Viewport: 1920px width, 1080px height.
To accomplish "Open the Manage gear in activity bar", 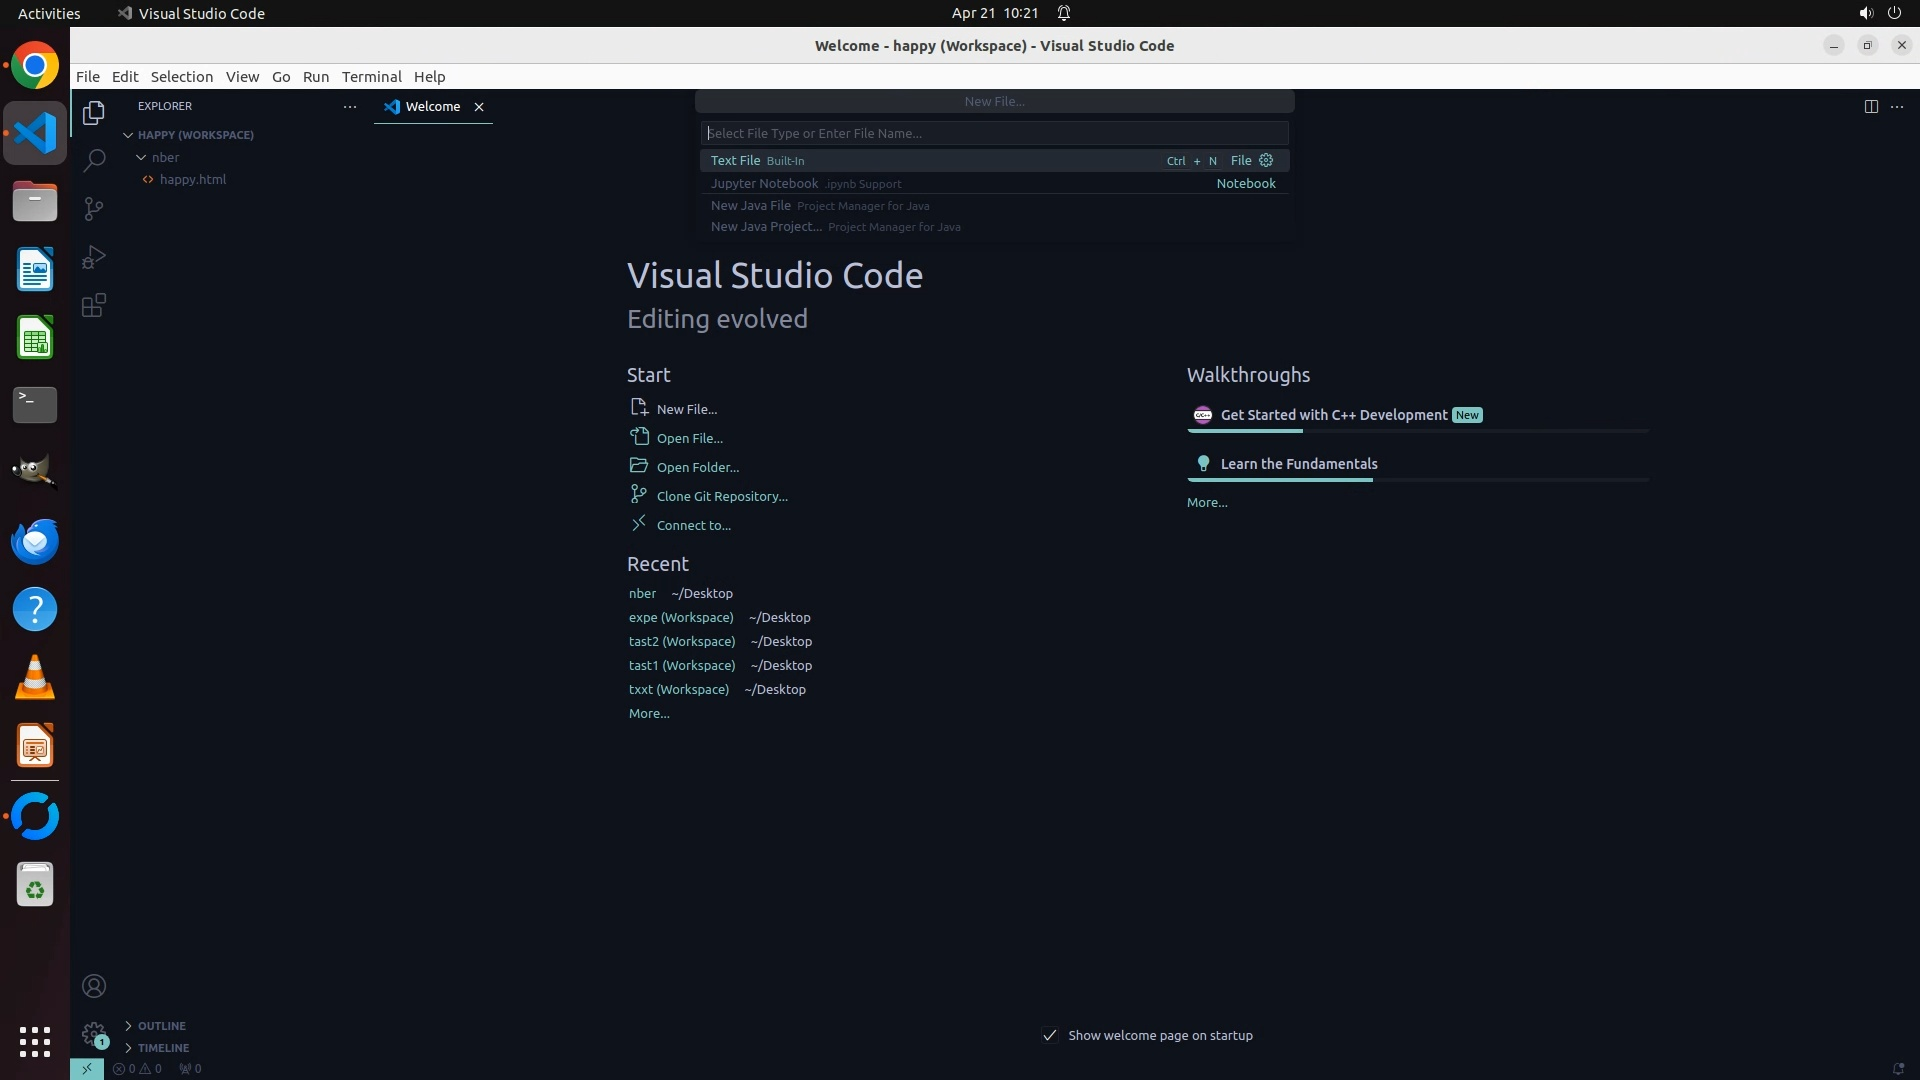I will 94,1033.
